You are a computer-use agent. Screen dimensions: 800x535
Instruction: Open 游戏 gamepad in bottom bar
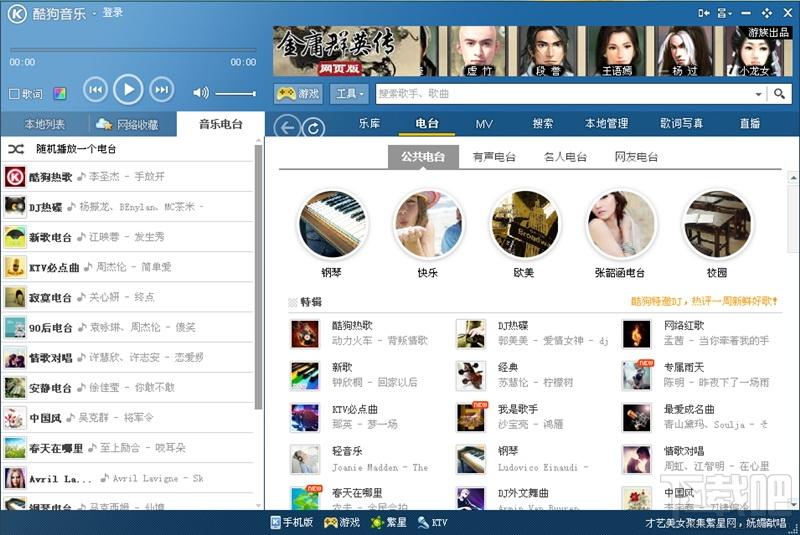click(342, 522)
